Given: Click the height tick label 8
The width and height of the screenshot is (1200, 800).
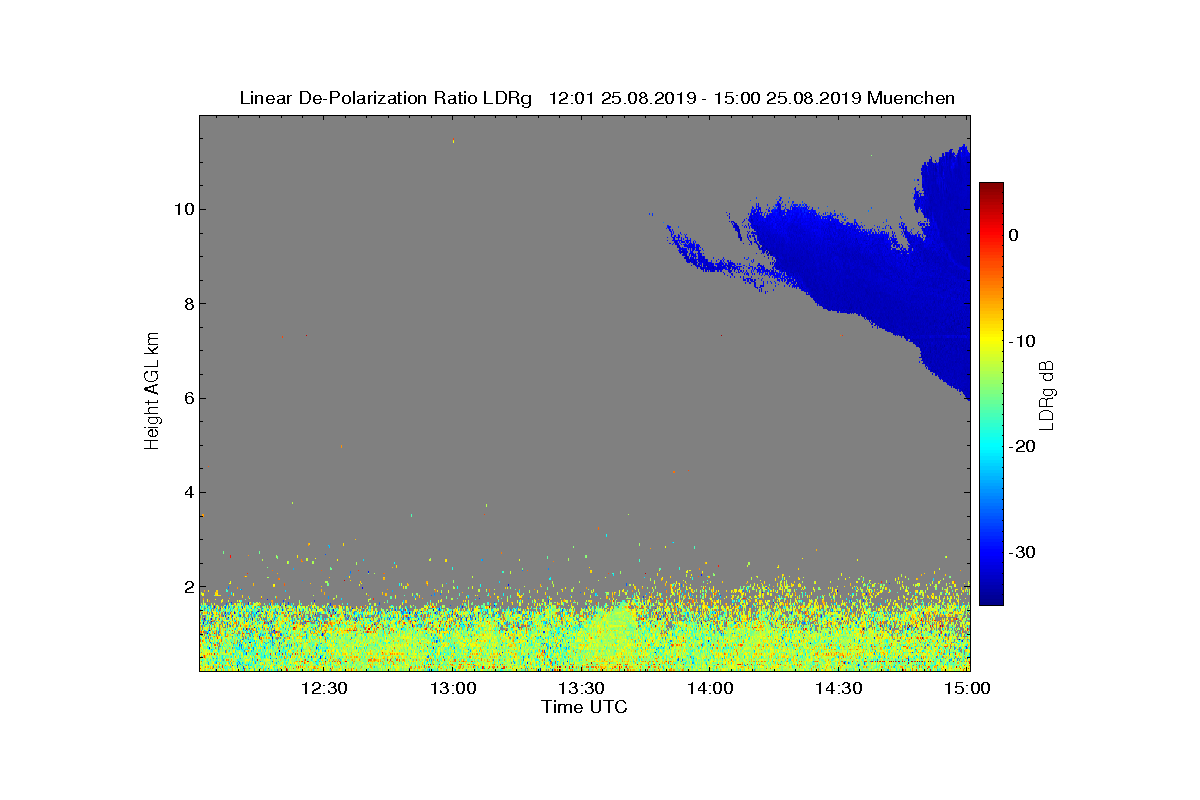Looking at the screenshot, I should [x=188, y=304].
